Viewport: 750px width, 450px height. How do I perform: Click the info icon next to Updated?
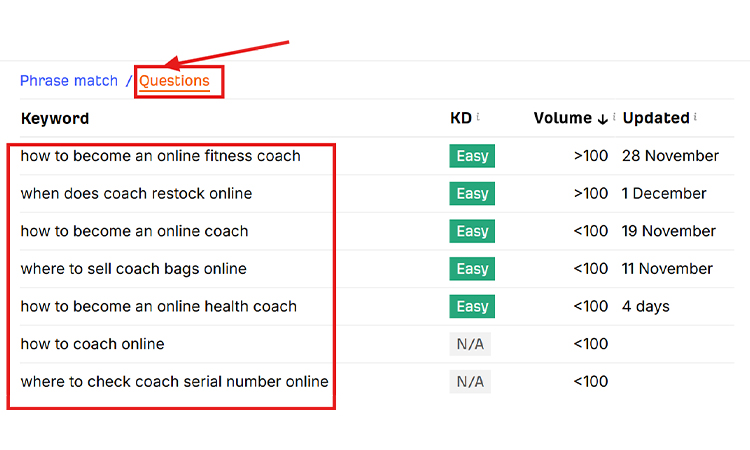click(695, 117)
